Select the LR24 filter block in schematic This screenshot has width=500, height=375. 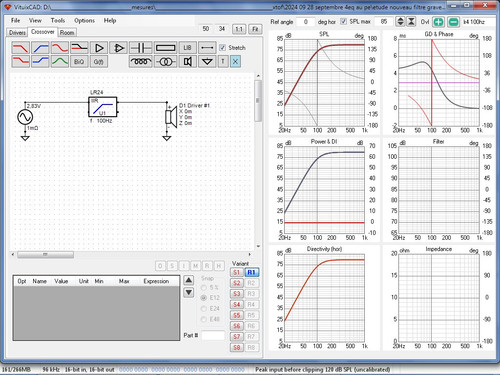tap(103, 107)
